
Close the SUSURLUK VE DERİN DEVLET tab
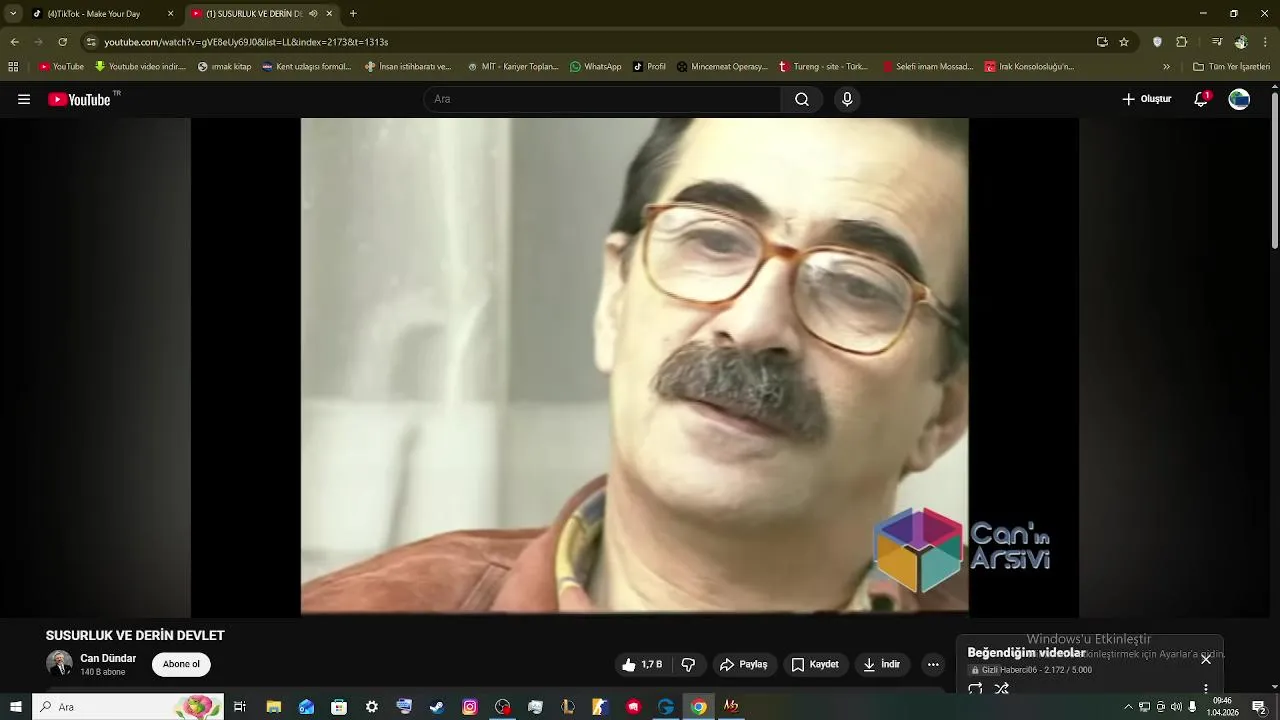point(329,14)
